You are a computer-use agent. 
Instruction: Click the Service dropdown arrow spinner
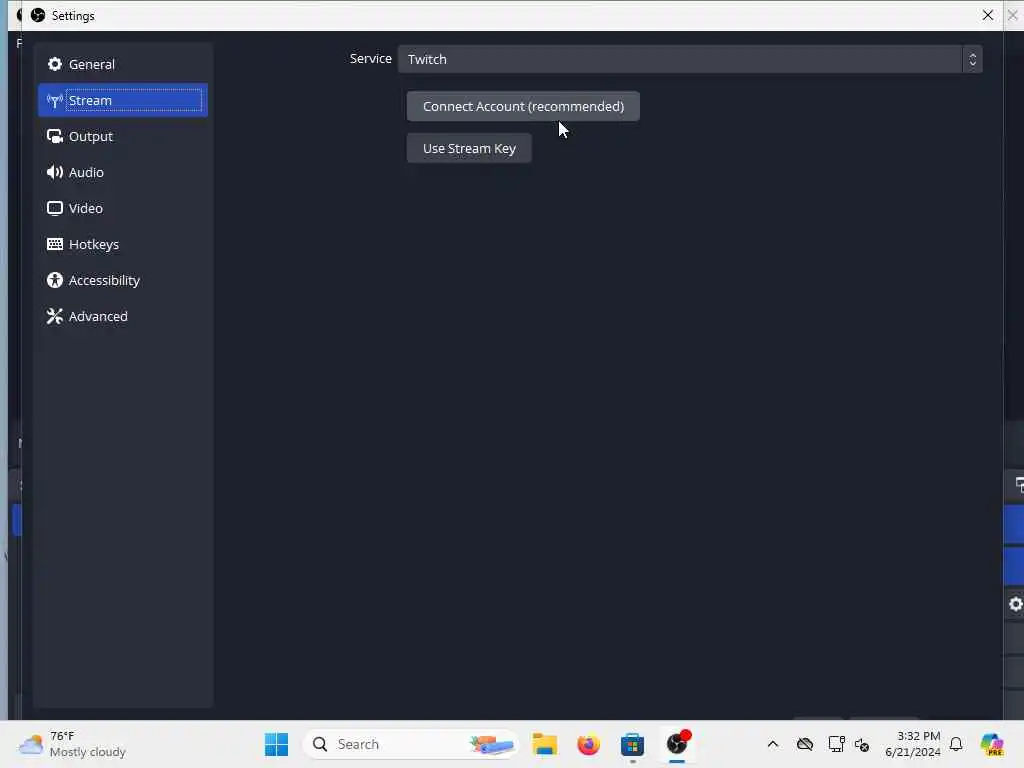point(972,59)
